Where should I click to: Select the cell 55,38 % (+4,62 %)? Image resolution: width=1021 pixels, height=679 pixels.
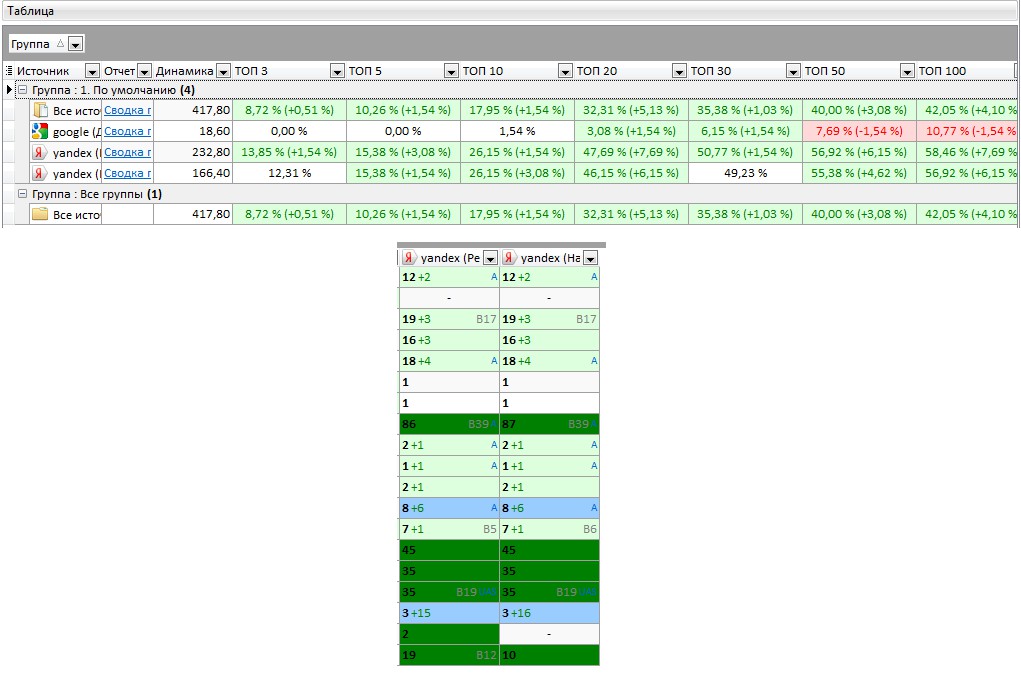coord(859,173)
